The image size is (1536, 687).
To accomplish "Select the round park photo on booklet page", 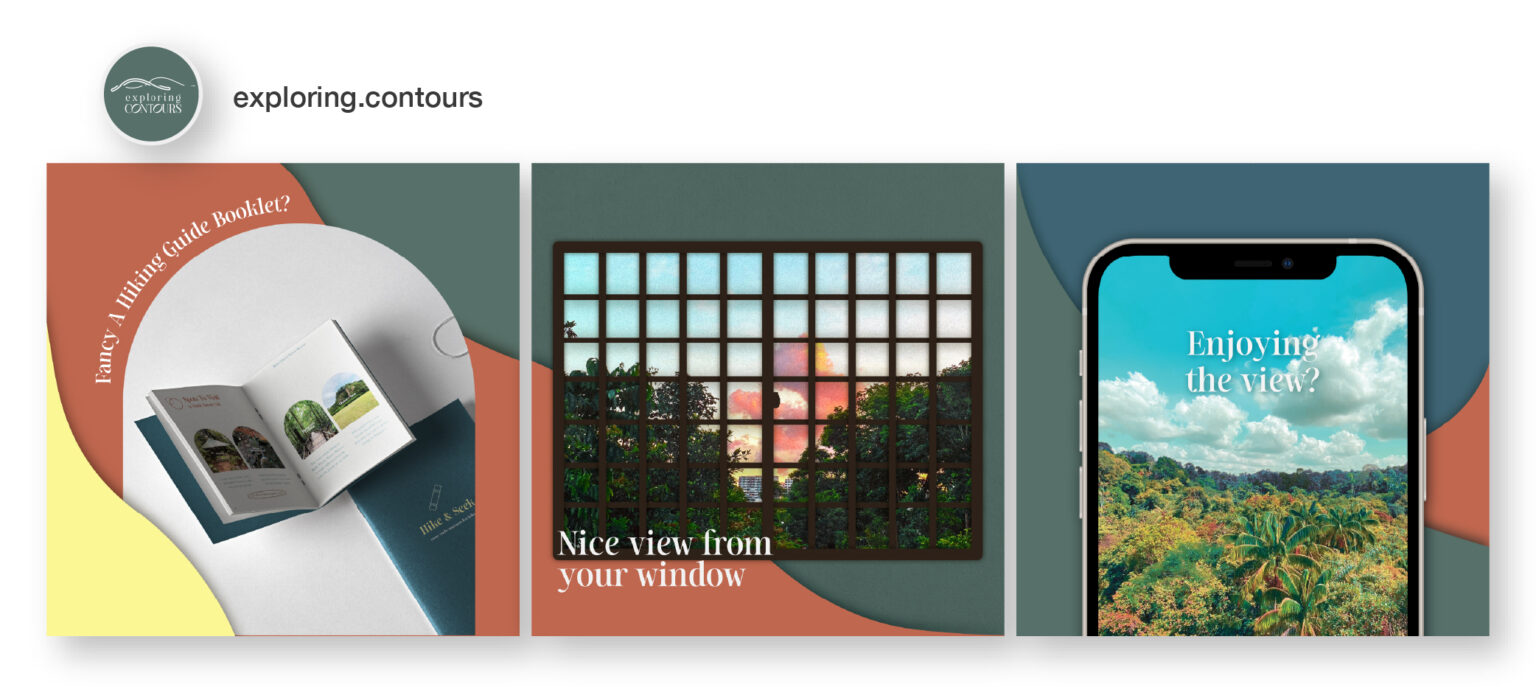I will [x=350, y=401].
